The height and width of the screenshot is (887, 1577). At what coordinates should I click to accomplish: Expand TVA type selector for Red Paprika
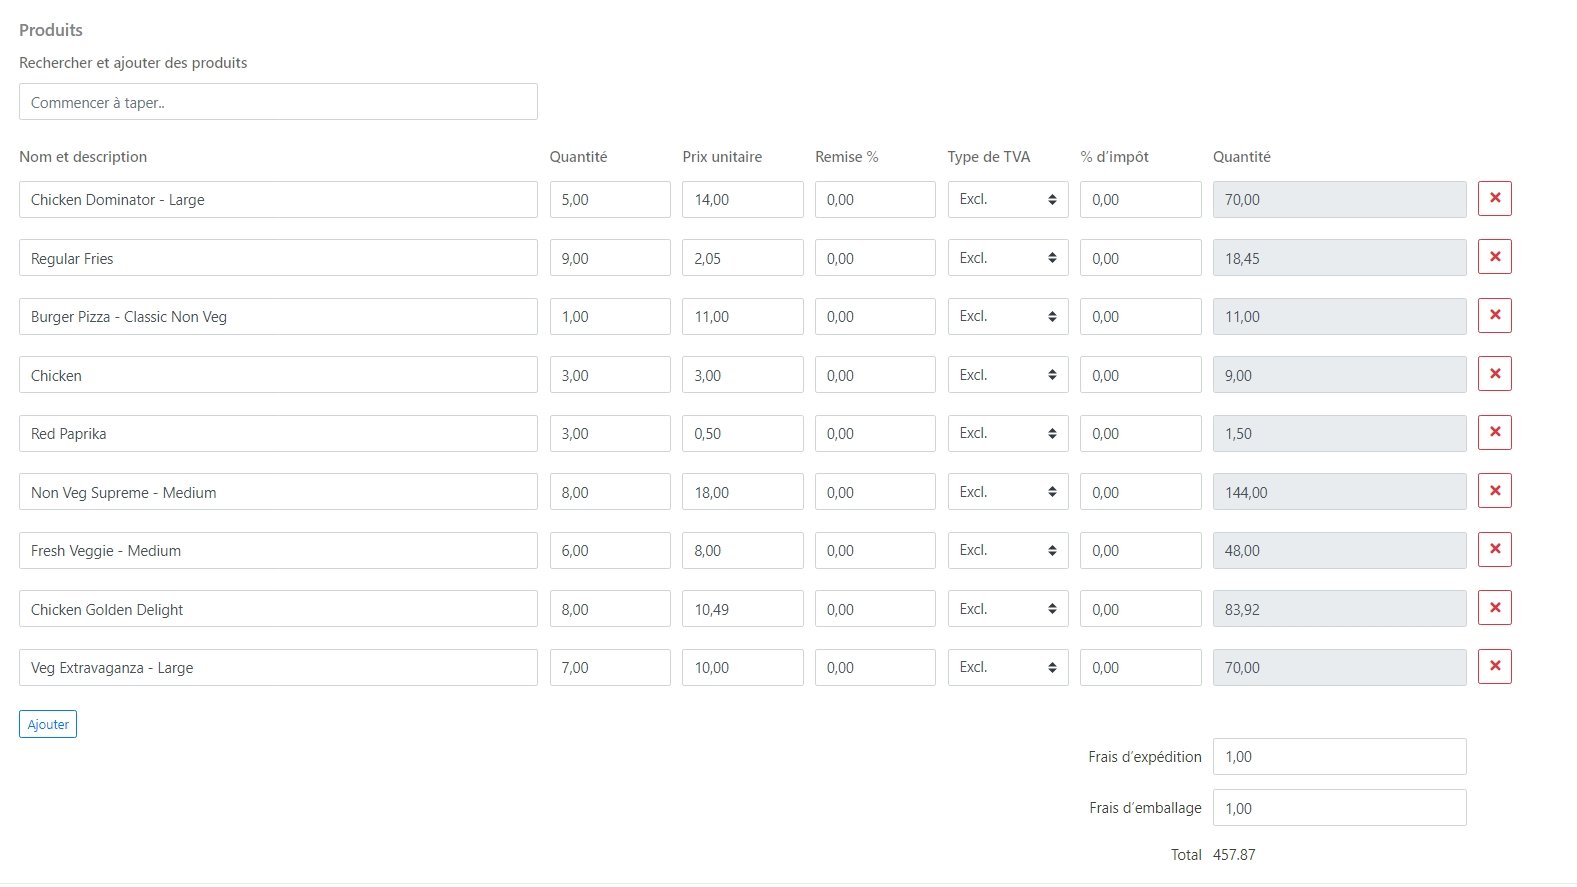coord(1007,434)
